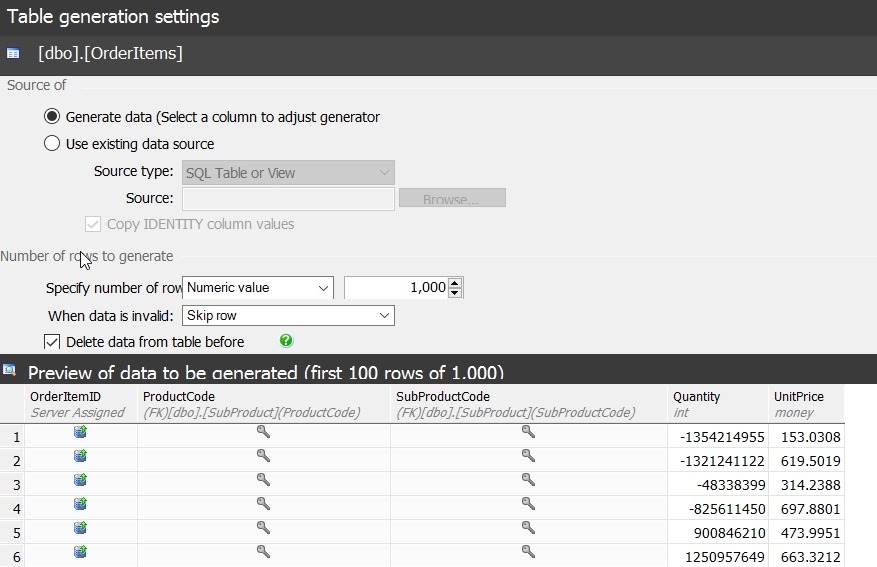This screenshot has height=567, width=877.
Task: Click Quantity cell -1354214955
Action: click(718, 437)
